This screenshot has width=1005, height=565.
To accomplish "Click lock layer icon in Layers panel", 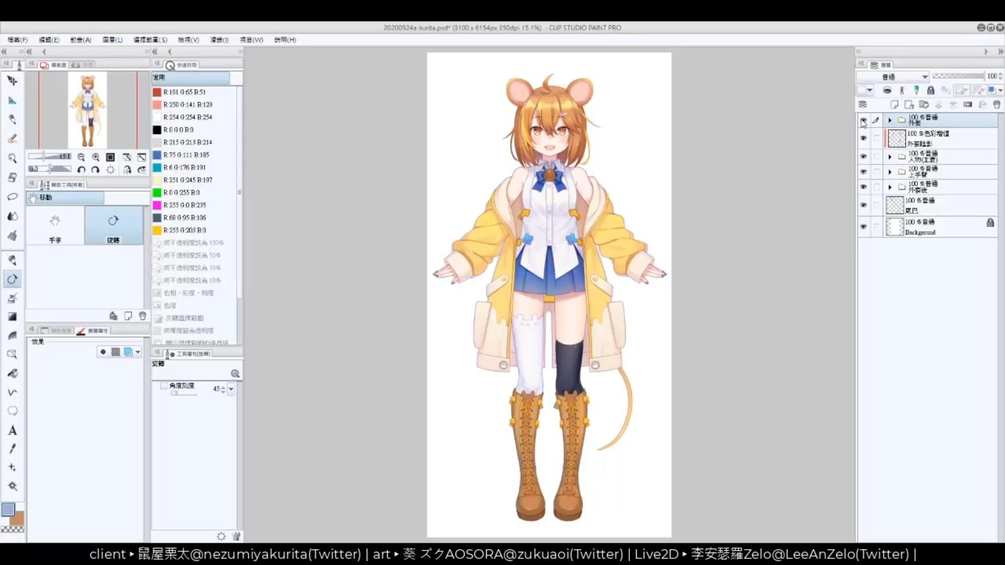I will (x=931, y=90).
